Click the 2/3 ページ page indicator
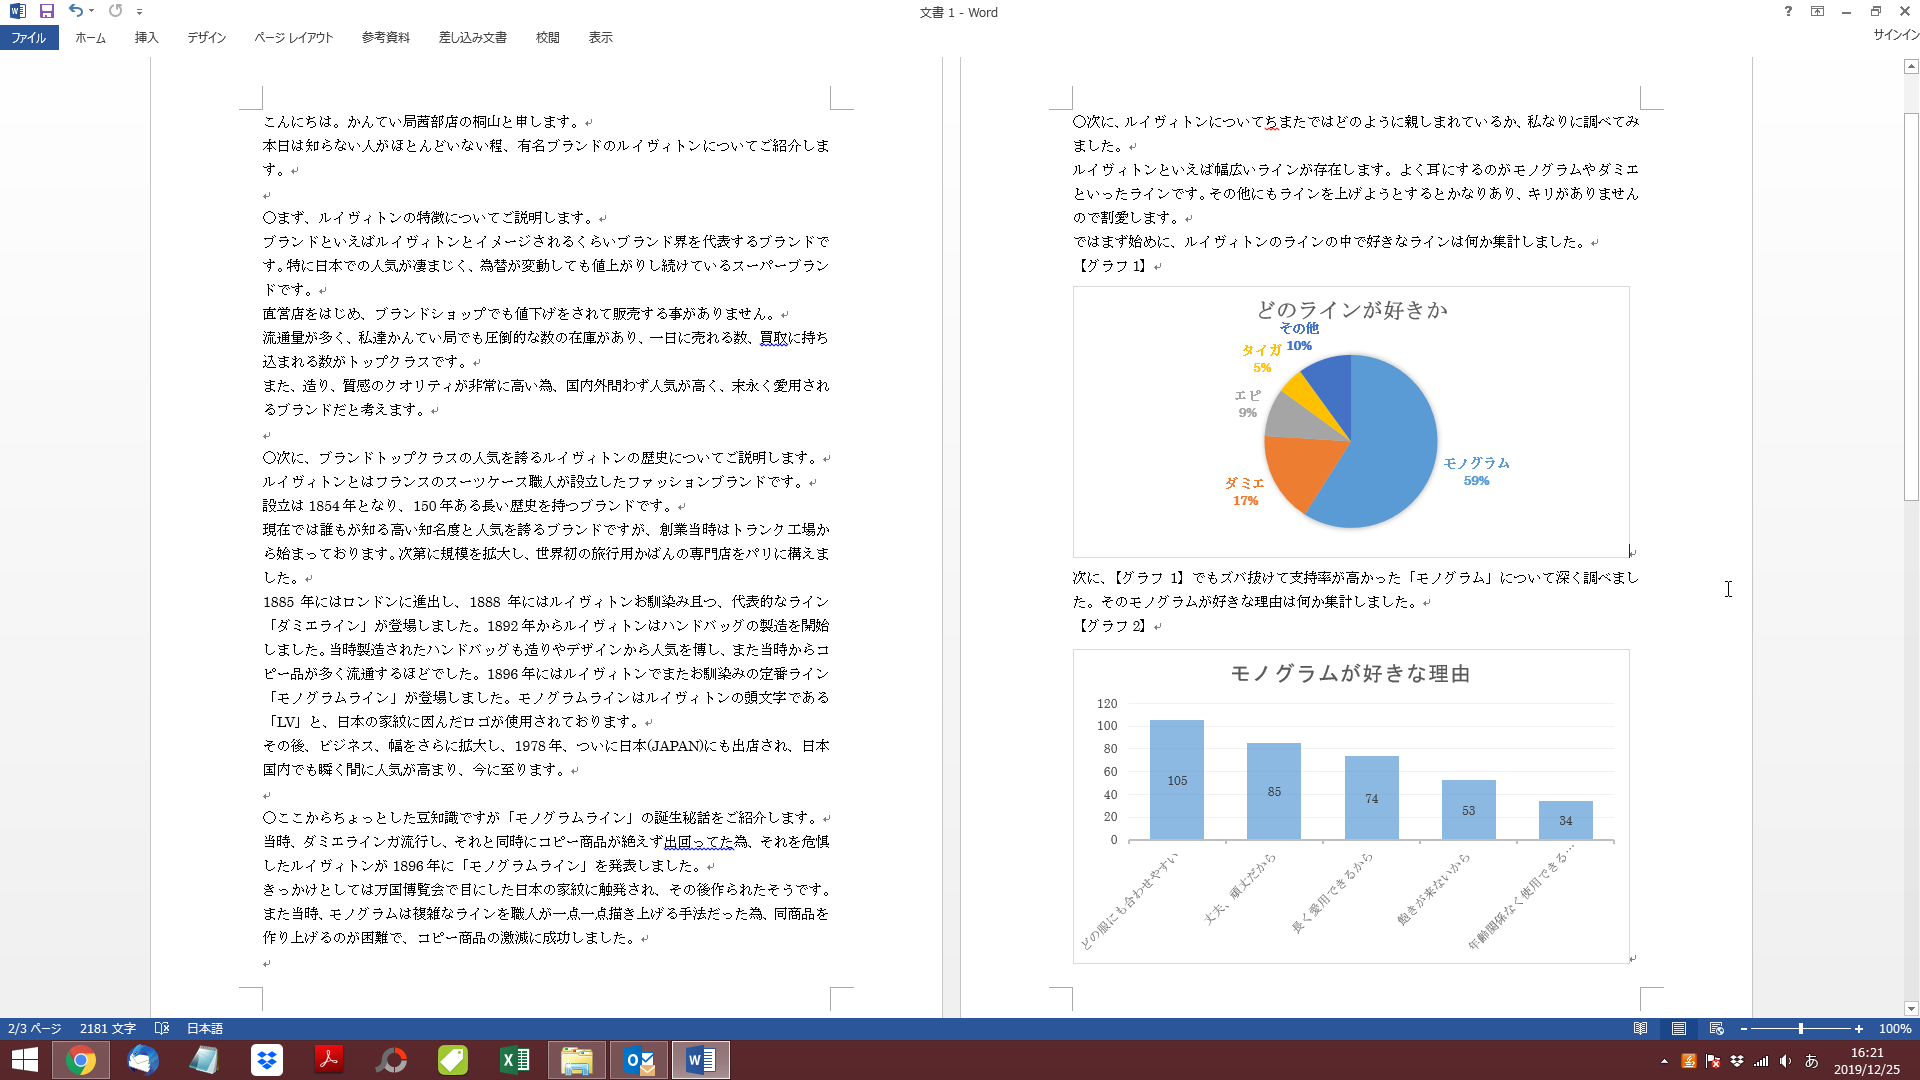 pos(35,1029)
